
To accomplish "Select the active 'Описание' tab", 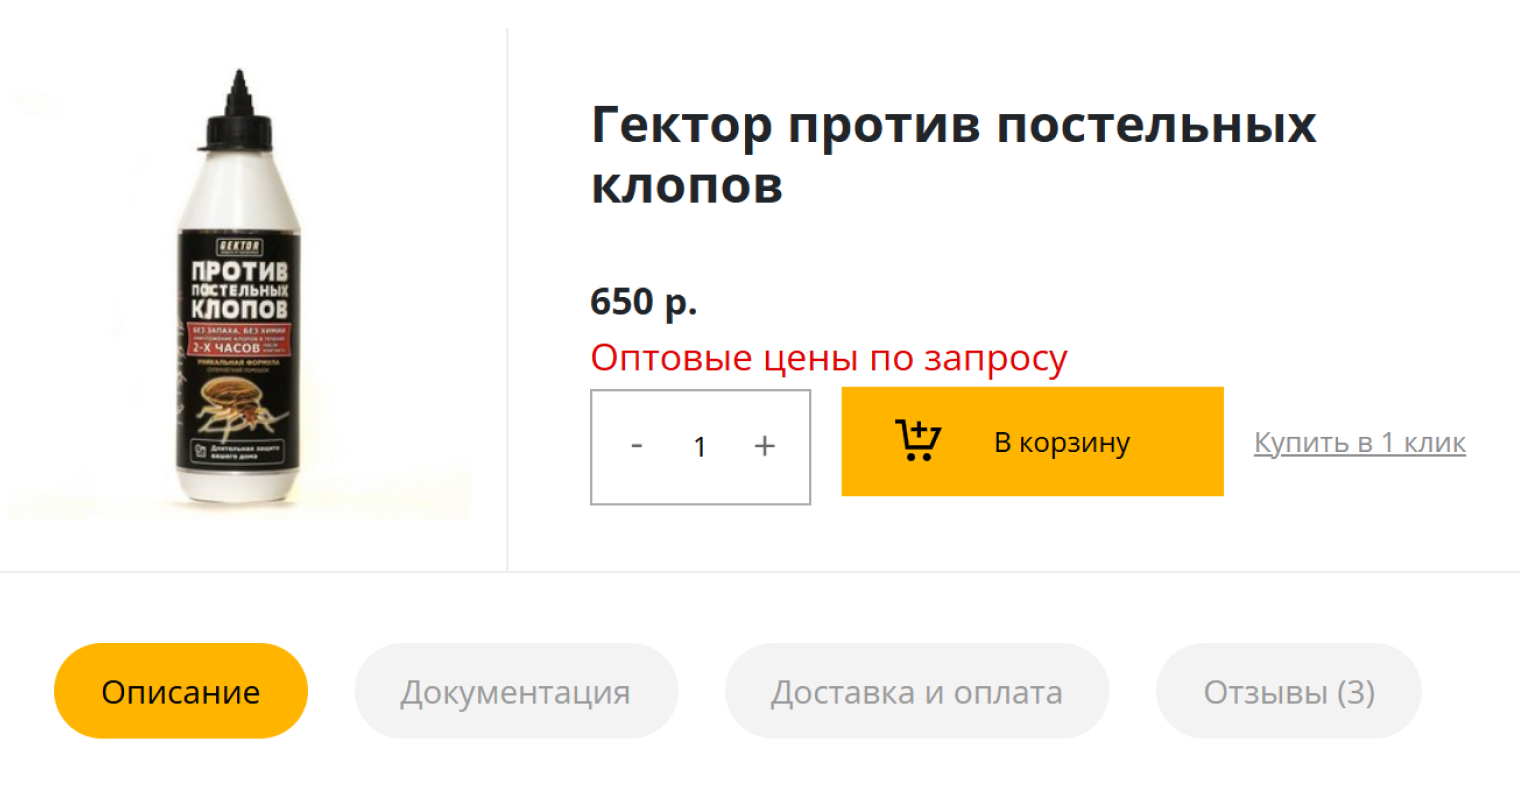I will tap(180, 690).
